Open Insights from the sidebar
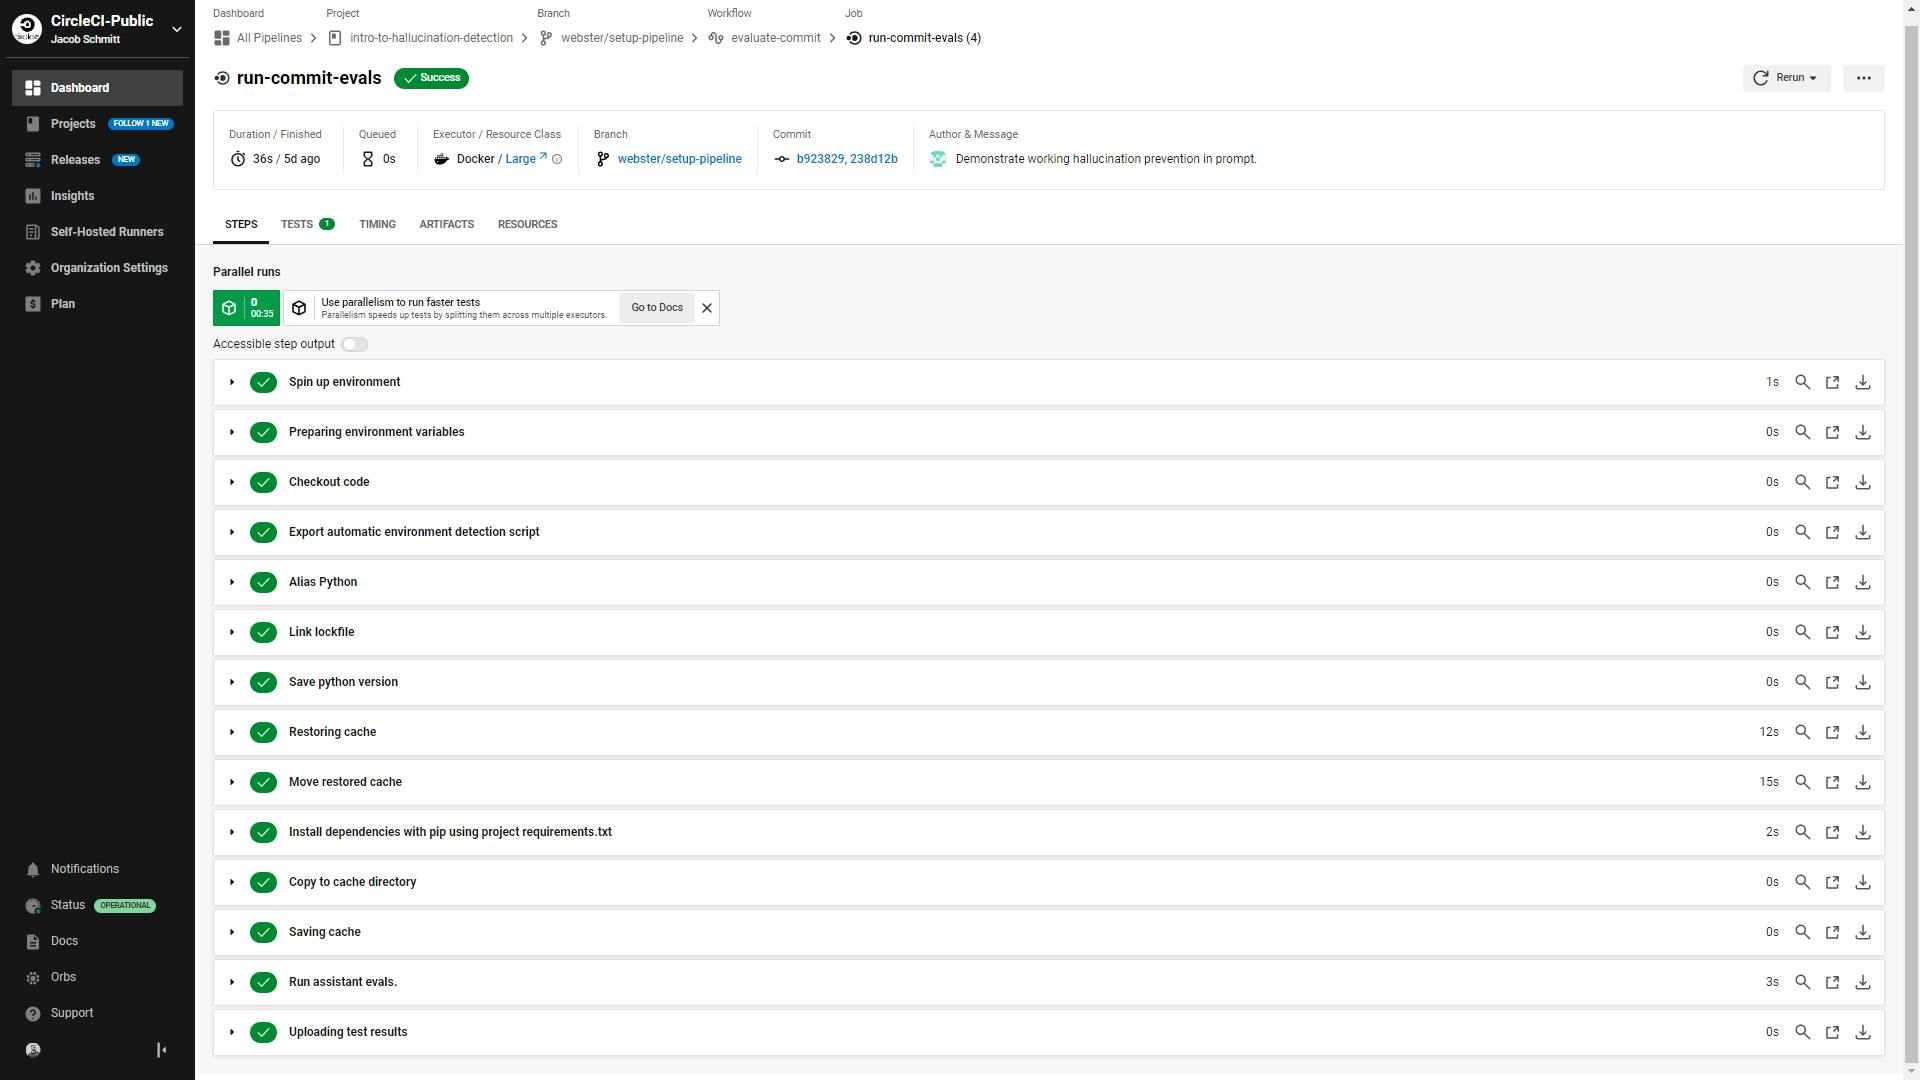Image resolution: width=1920 pixels, height=1080 pixels. [72, 195]
